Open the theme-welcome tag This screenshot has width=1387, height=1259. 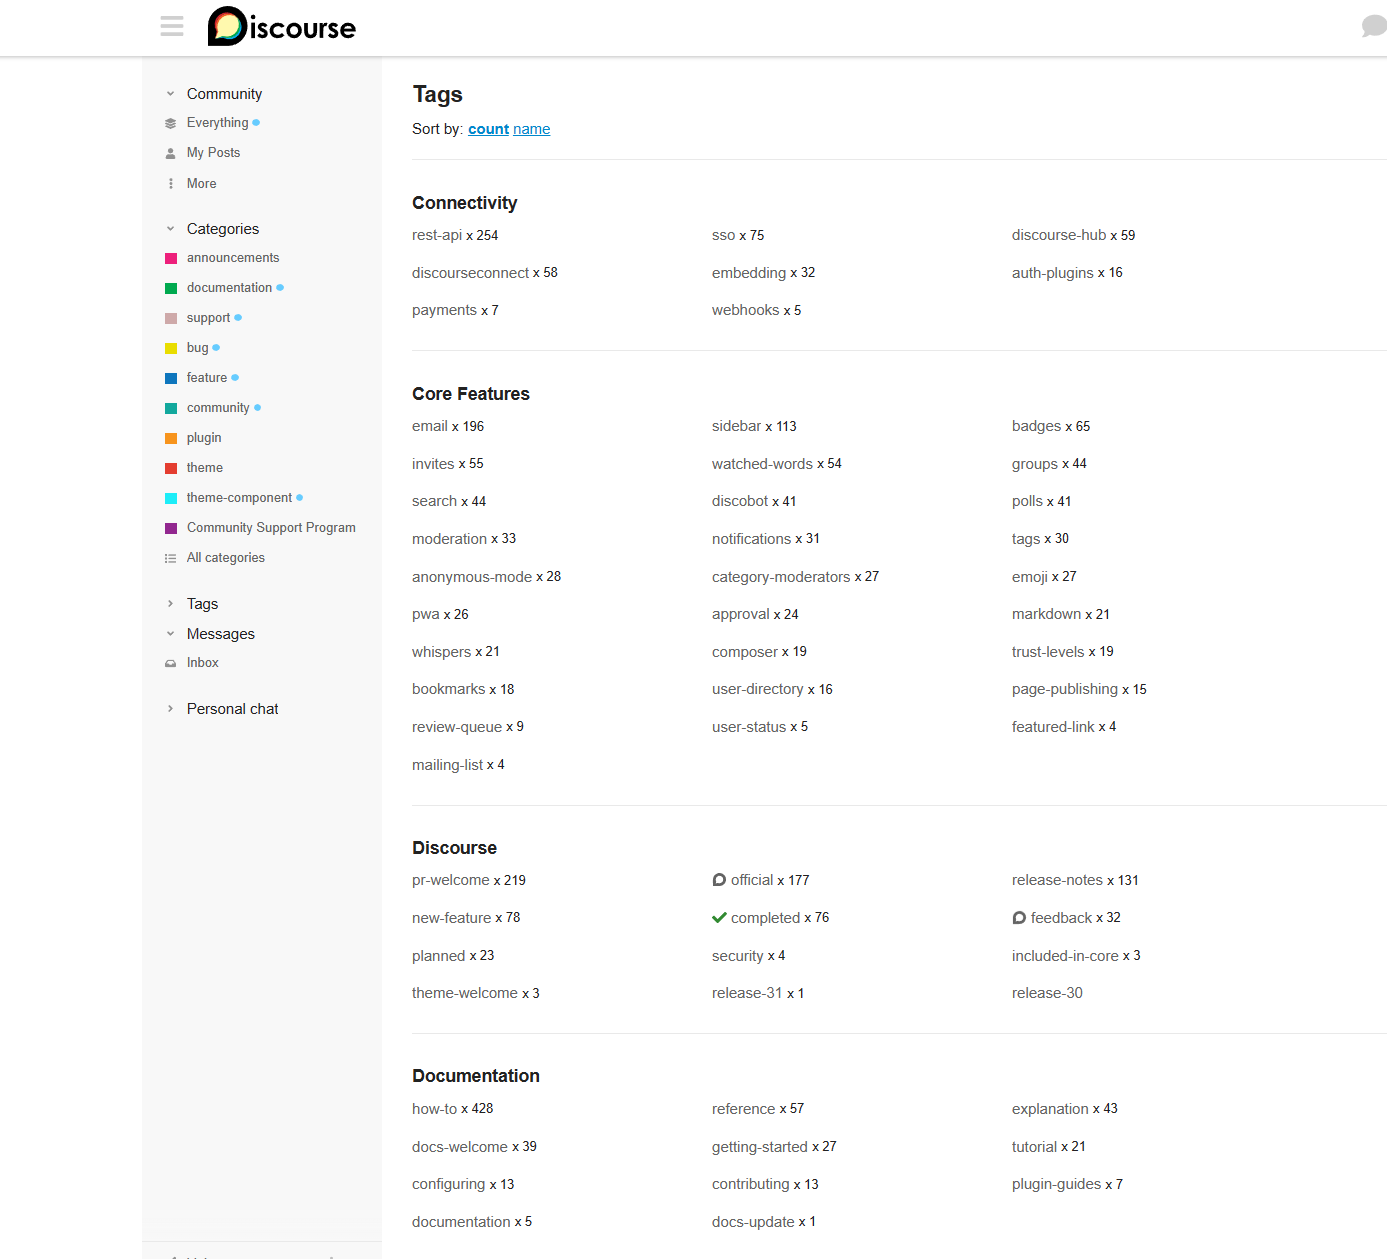click(465, 993)
